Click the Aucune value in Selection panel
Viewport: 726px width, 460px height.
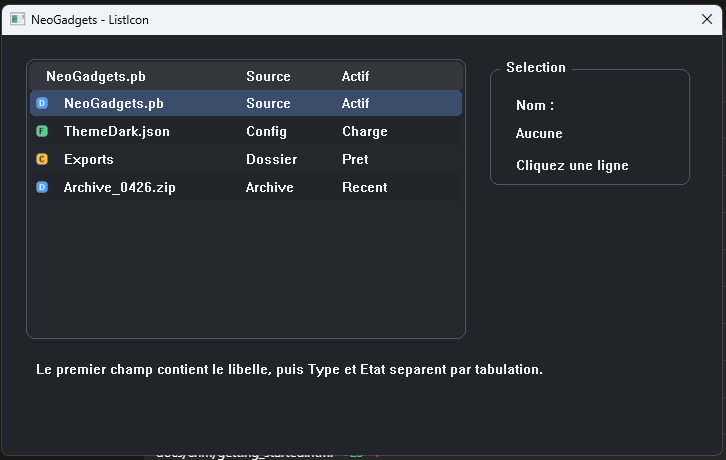coord(539,133)
